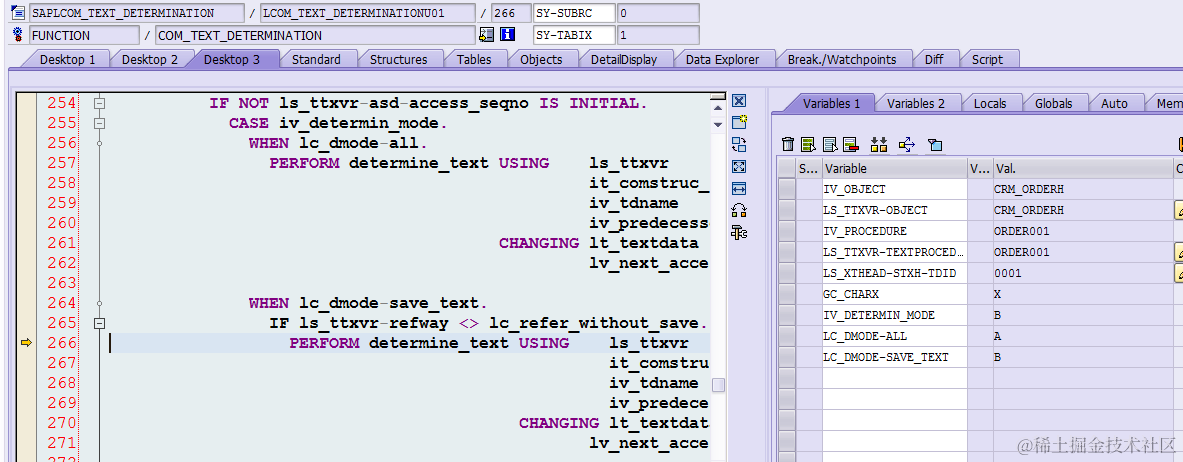The image size is (1183, 462).
Task: Switch to Desktop 1 tab
Action: [67, 59]
